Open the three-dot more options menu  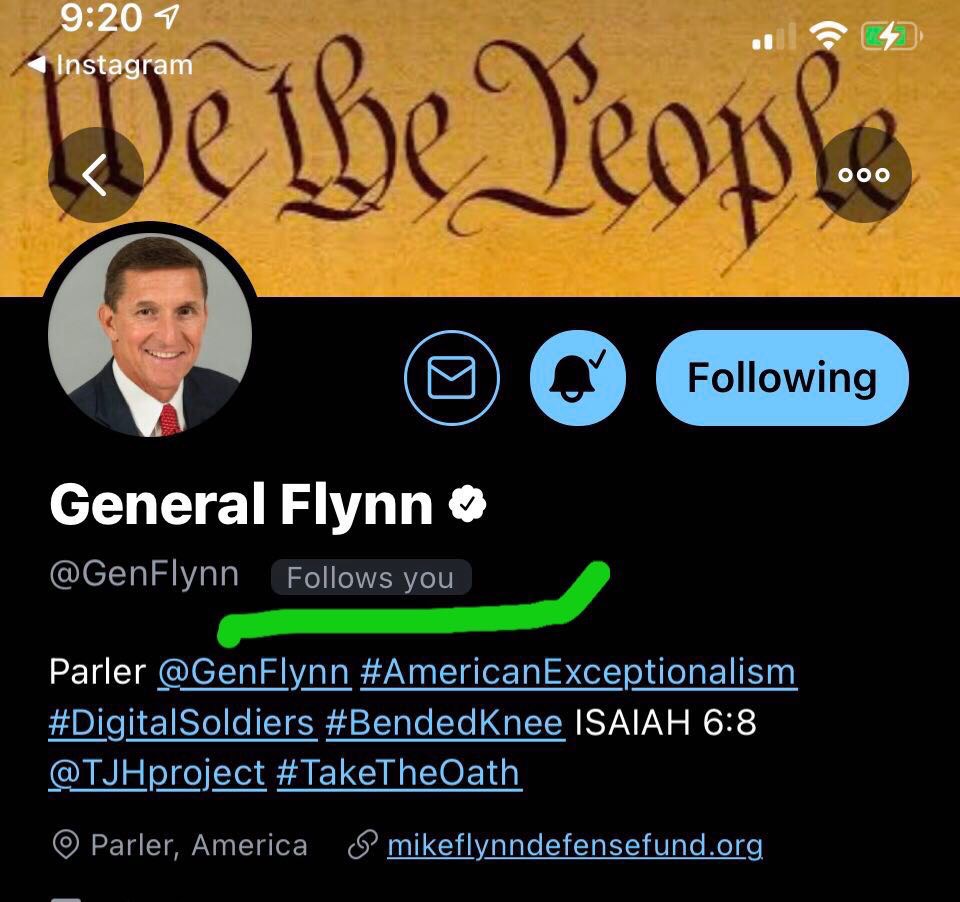click(x=865, y=175)
